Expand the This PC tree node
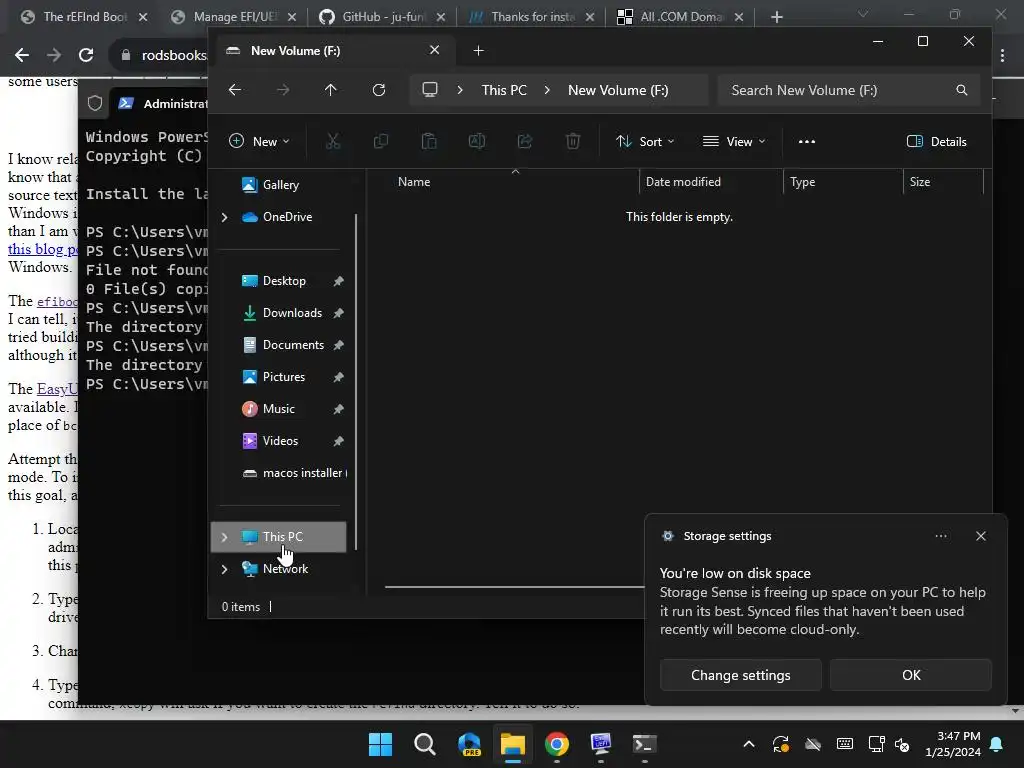The height and width of the screenshot is (768, 1024). (x=225, y=537)
